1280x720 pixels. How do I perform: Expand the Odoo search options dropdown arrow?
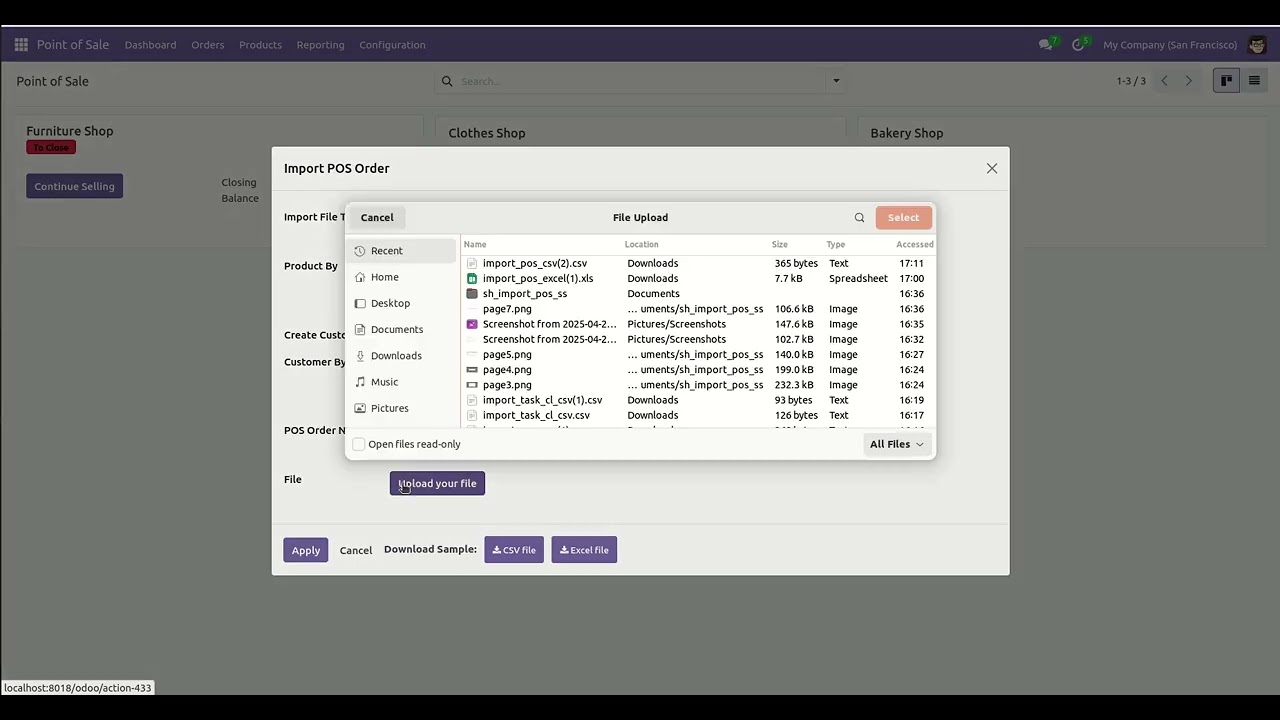click(836, 81)
